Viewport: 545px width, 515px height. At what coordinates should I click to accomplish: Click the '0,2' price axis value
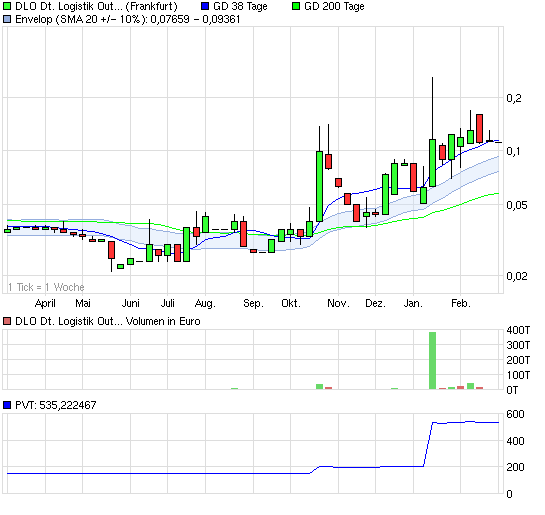pos(514,98)
